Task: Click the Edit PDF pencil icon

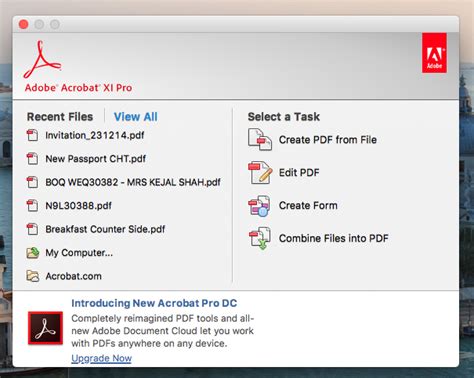Action: 260,172
